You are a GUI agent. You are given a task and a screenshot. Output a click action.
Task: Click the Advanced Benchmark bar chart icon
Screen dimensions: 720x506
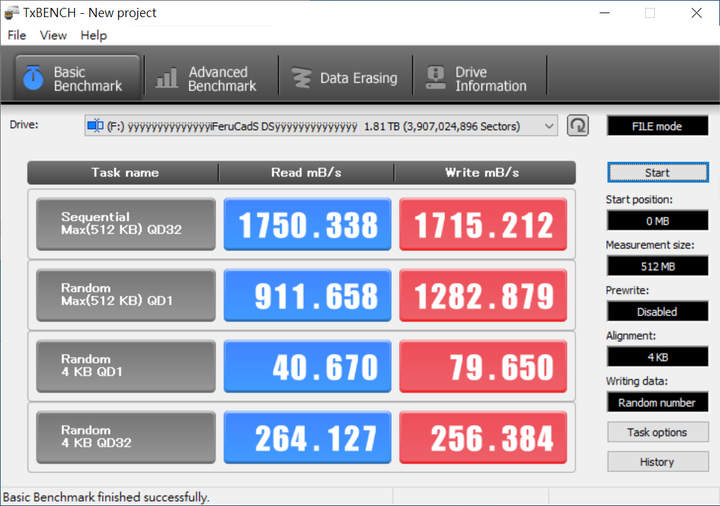pyautogui.click(x=166, y=78)
